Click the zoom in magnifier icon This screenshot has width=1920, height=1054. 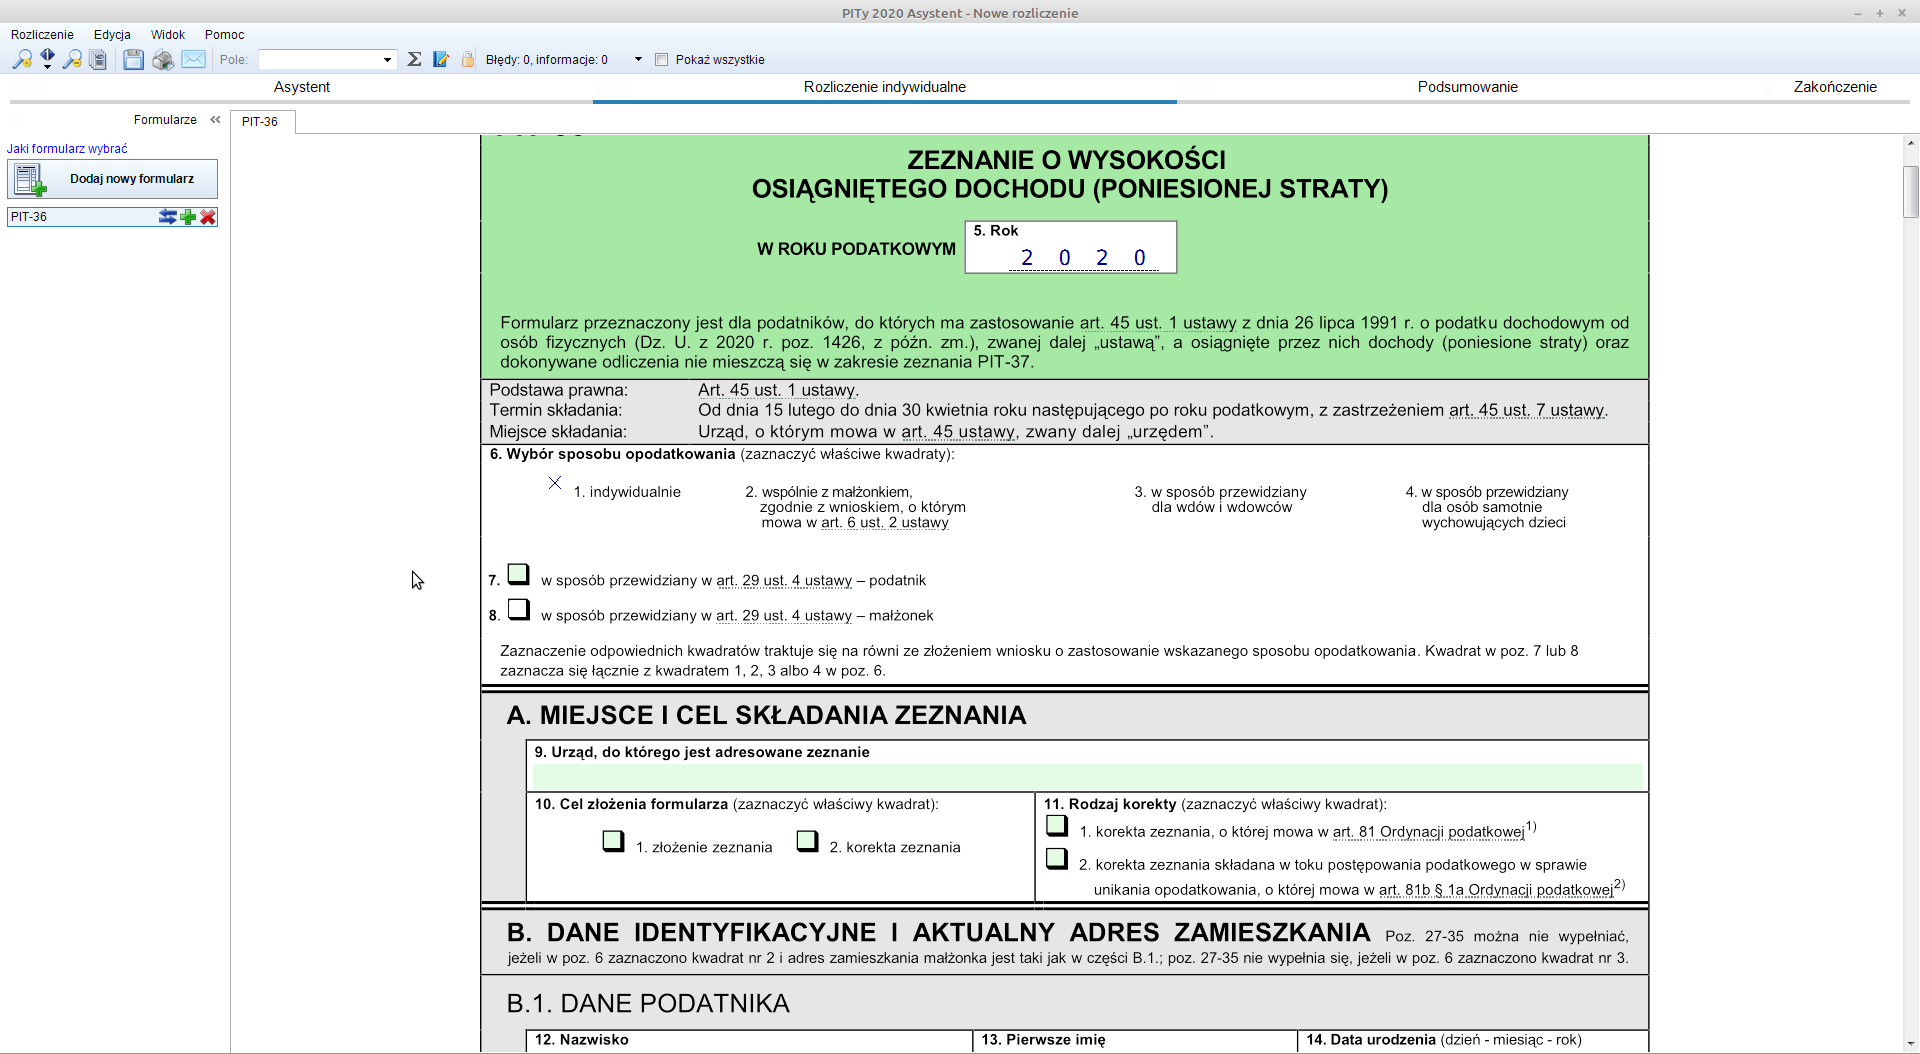point(21,60)
